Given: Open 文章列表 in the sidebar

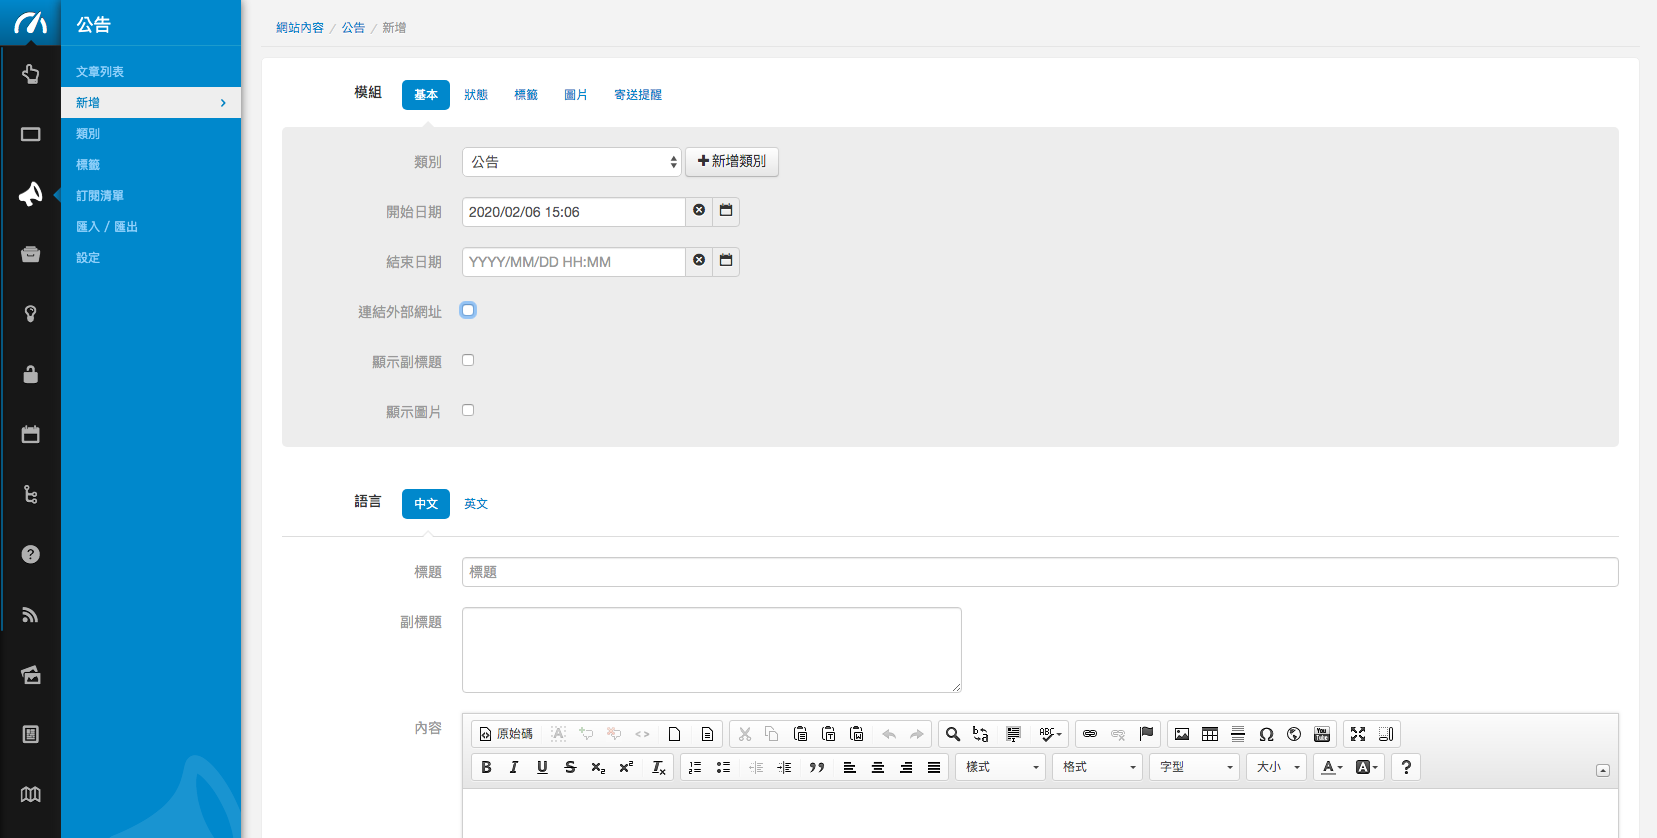Looking at the screenshot, I should 100,72.
